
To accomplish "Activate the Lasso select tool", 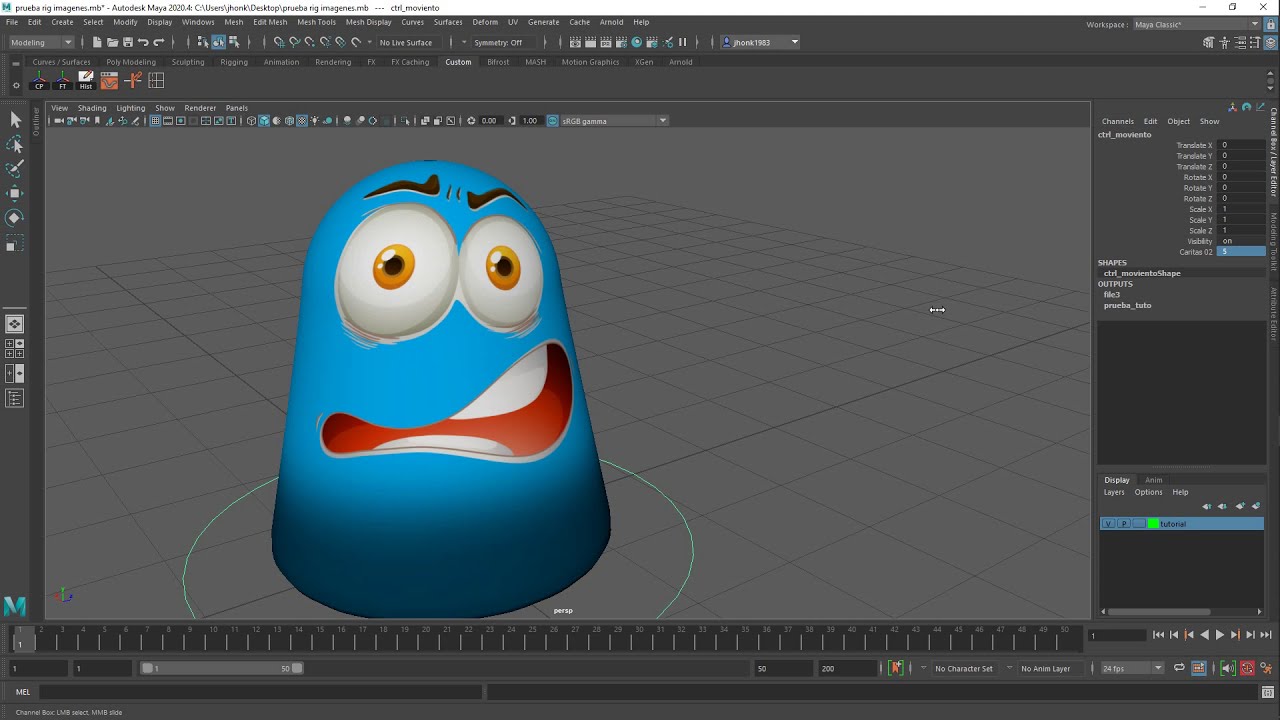I will (x=15, y=145).
